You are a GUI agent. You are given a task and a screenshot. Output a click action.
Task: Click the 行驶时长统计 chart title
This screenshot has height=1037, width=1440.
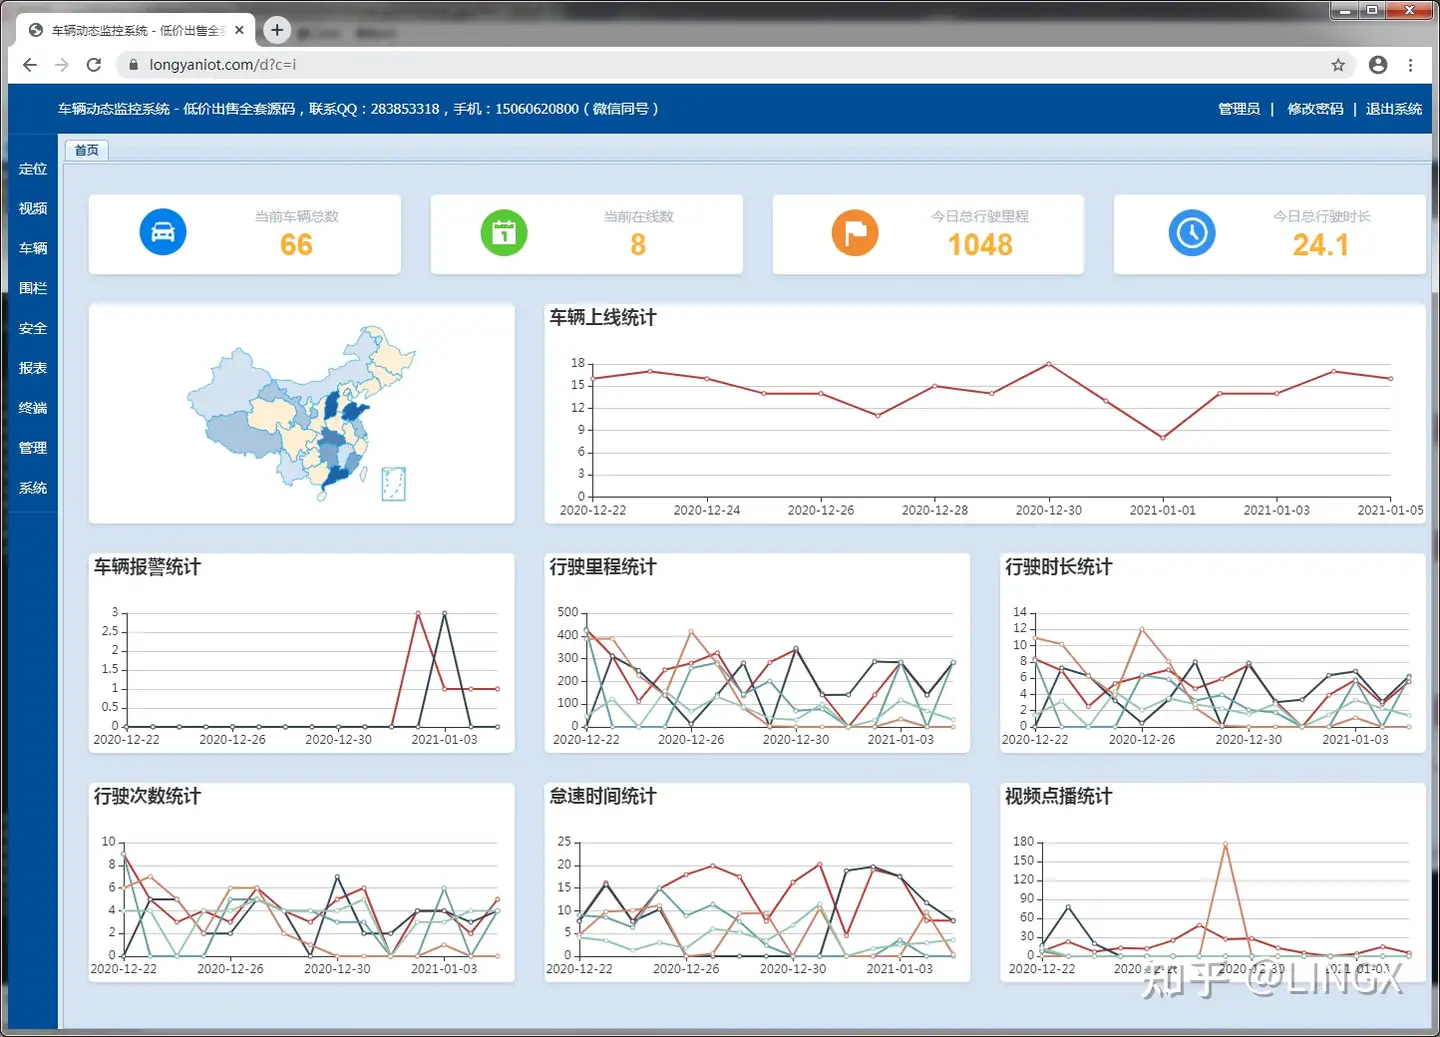[1058, 567]
